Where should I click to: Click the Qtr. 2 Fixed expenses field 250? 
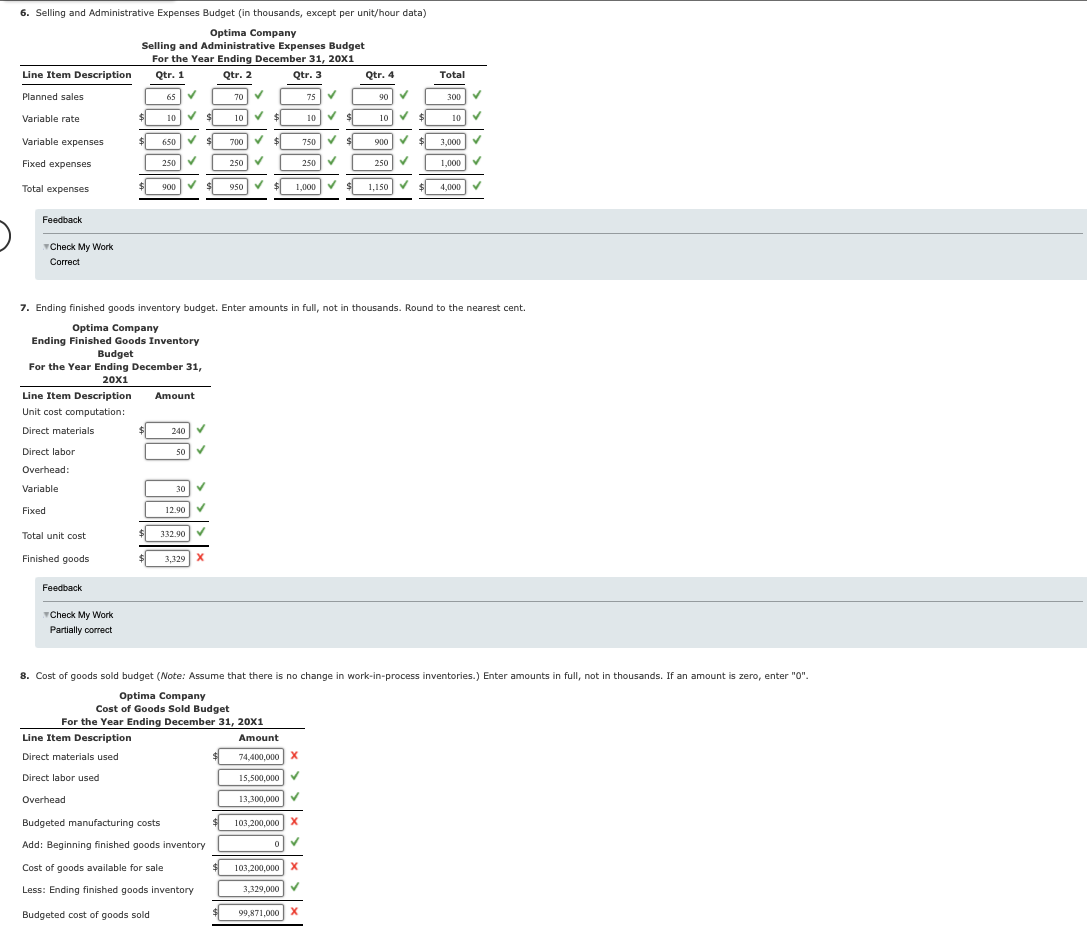[230, 163]
